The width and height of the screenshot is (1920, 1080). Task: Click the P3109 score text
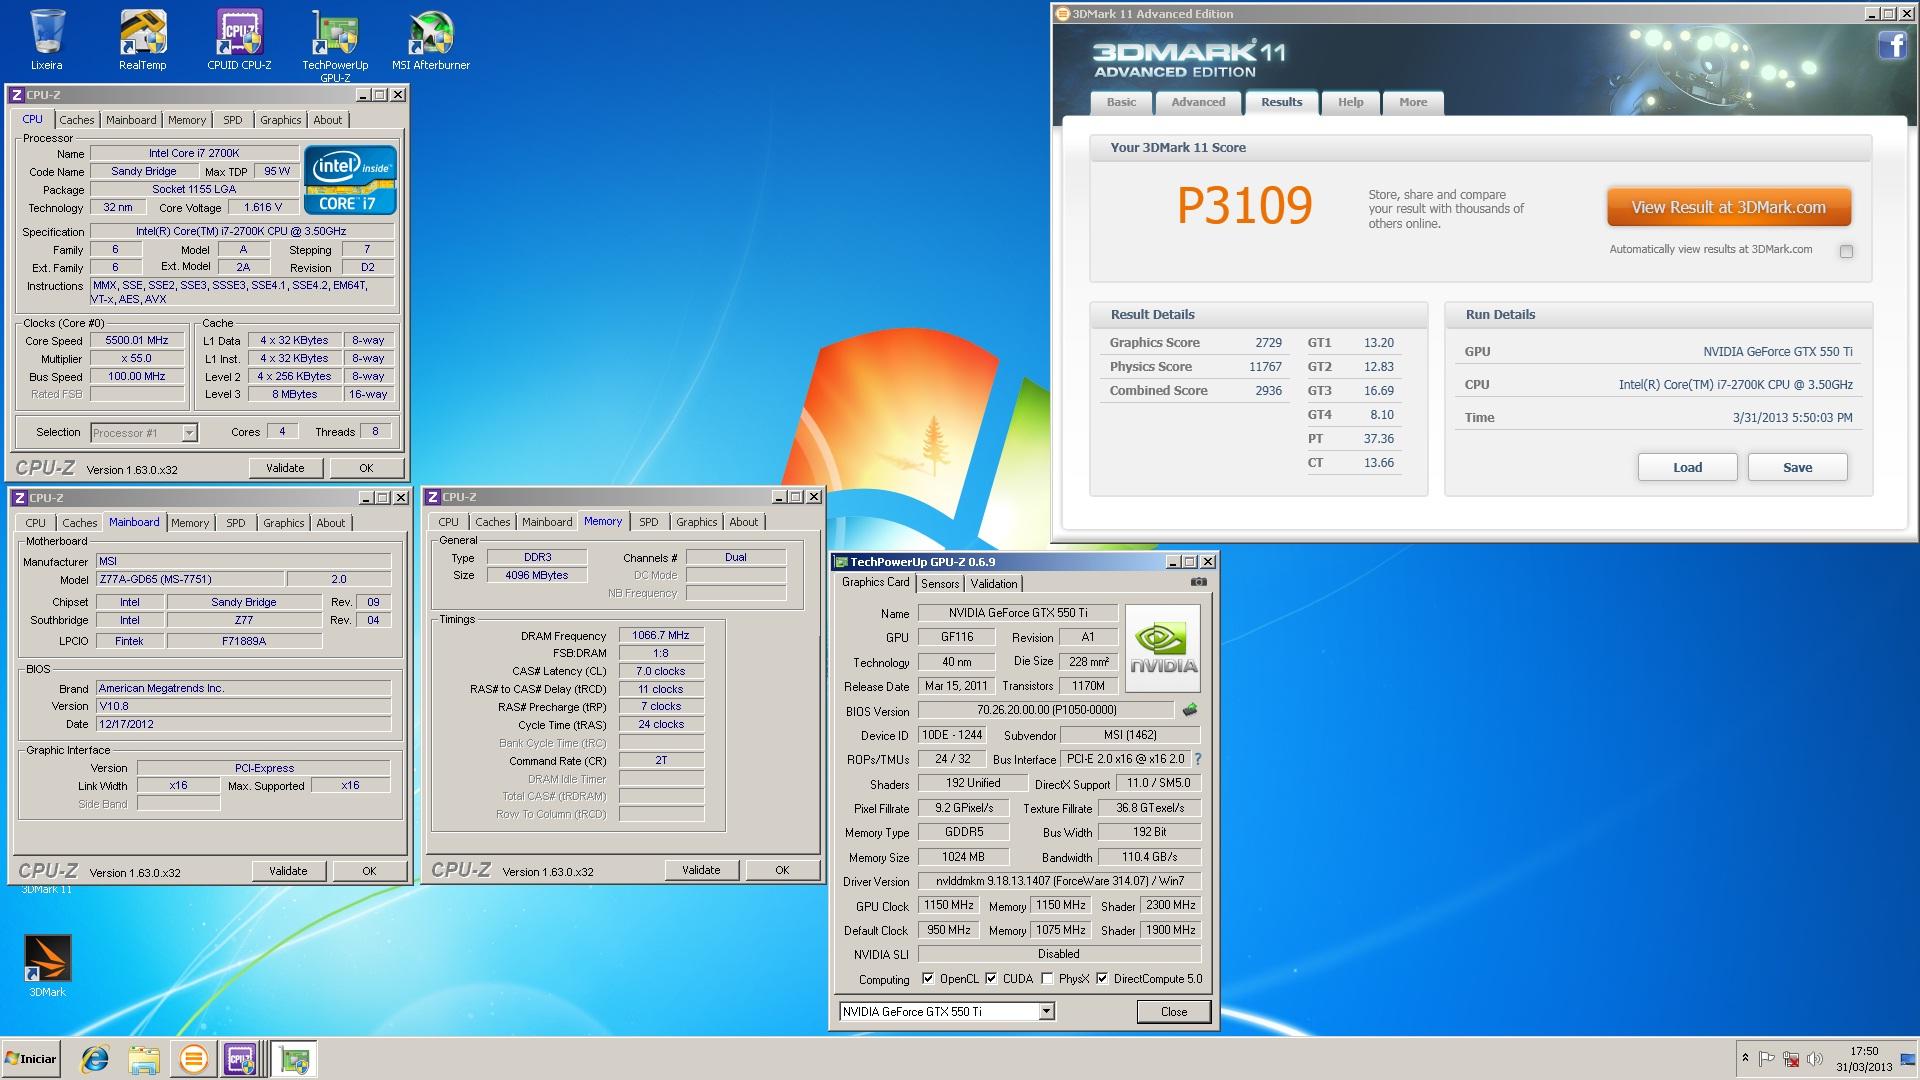pos(1244,206)
